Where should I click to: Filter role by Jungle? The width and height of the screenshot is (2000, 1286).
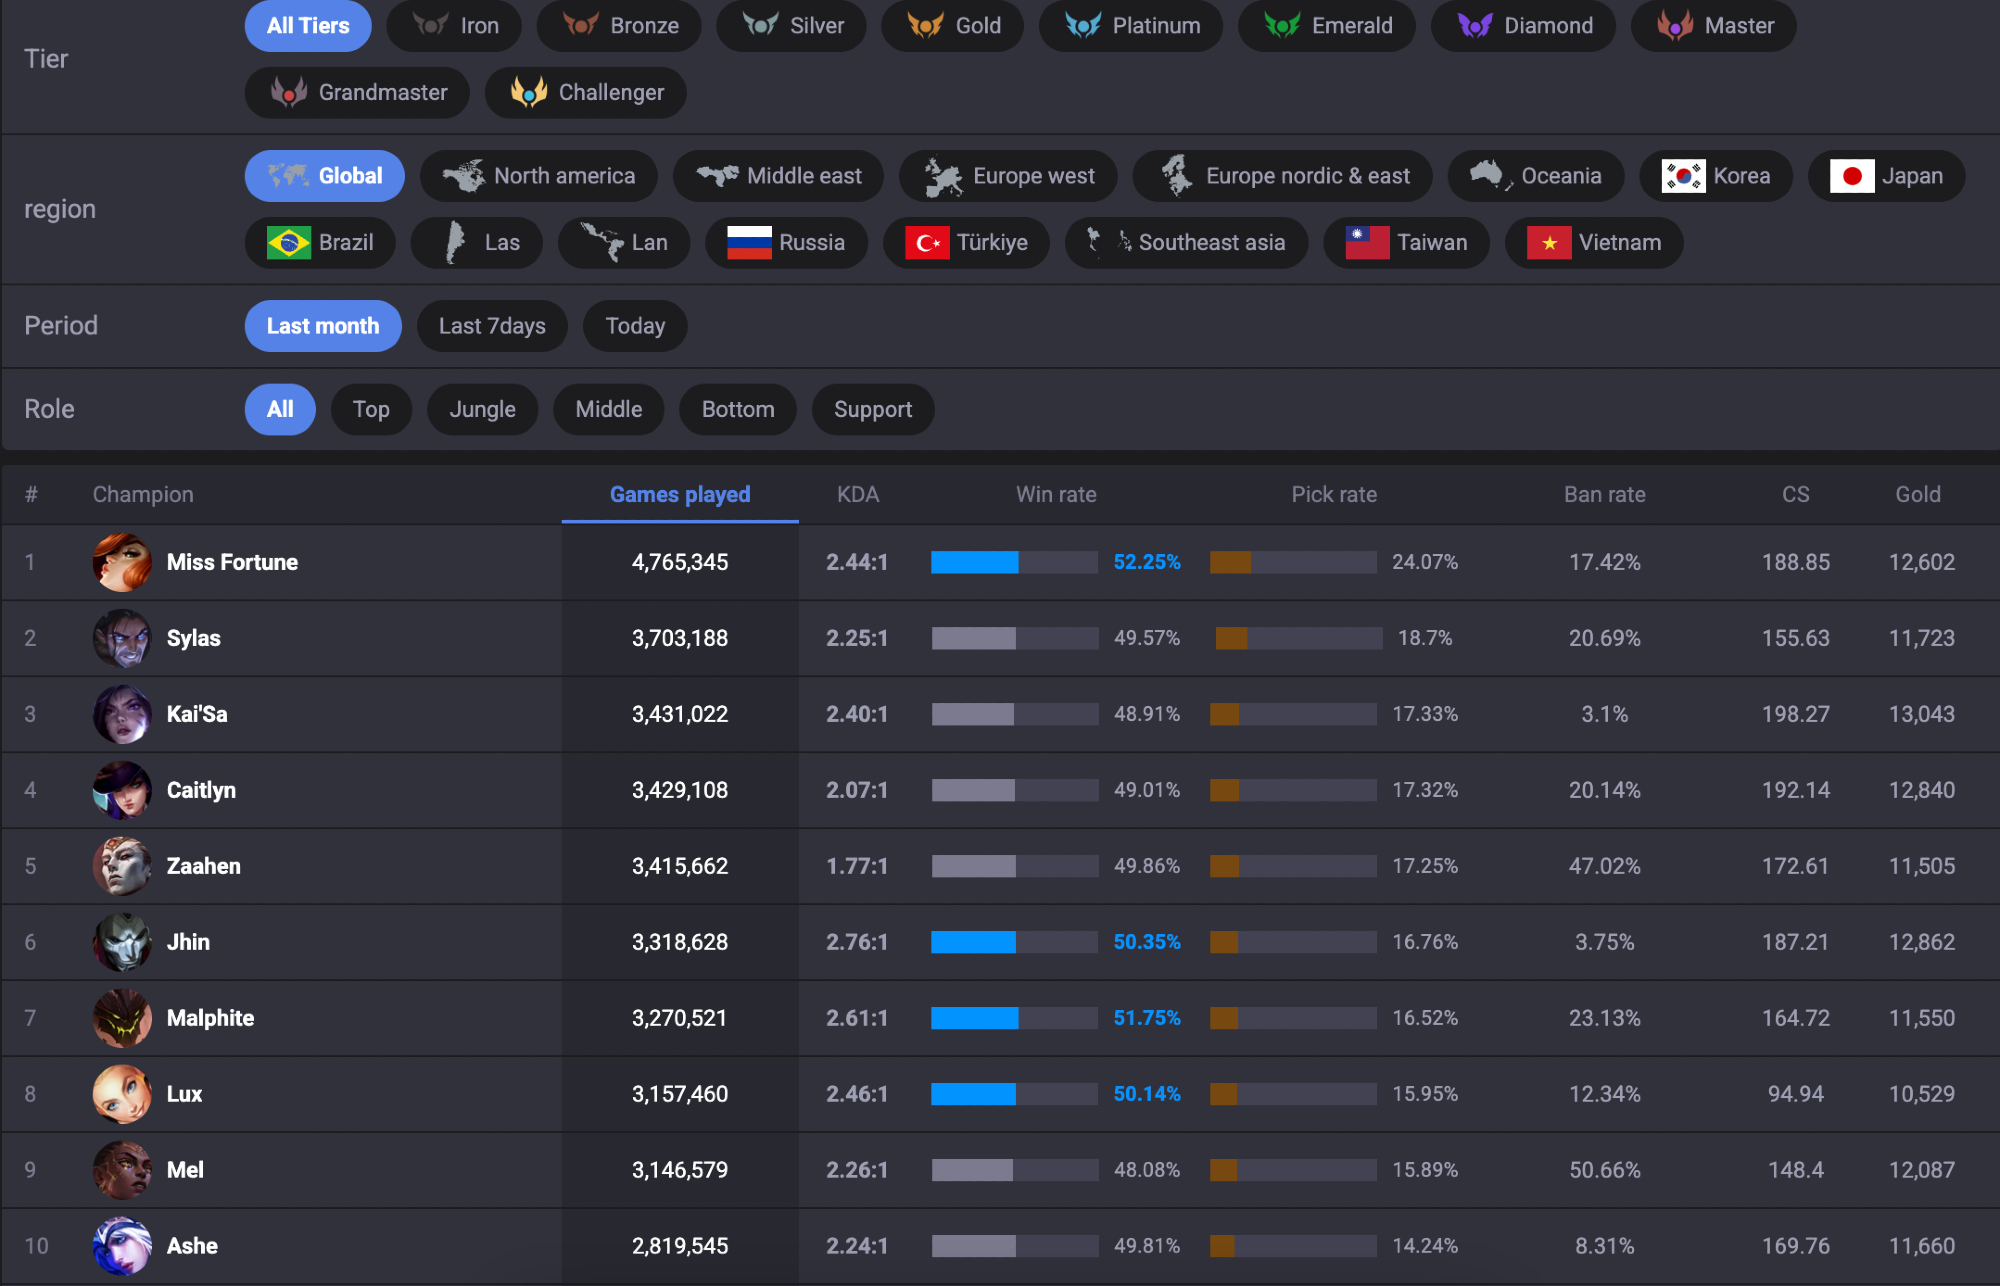coord(482,410)
